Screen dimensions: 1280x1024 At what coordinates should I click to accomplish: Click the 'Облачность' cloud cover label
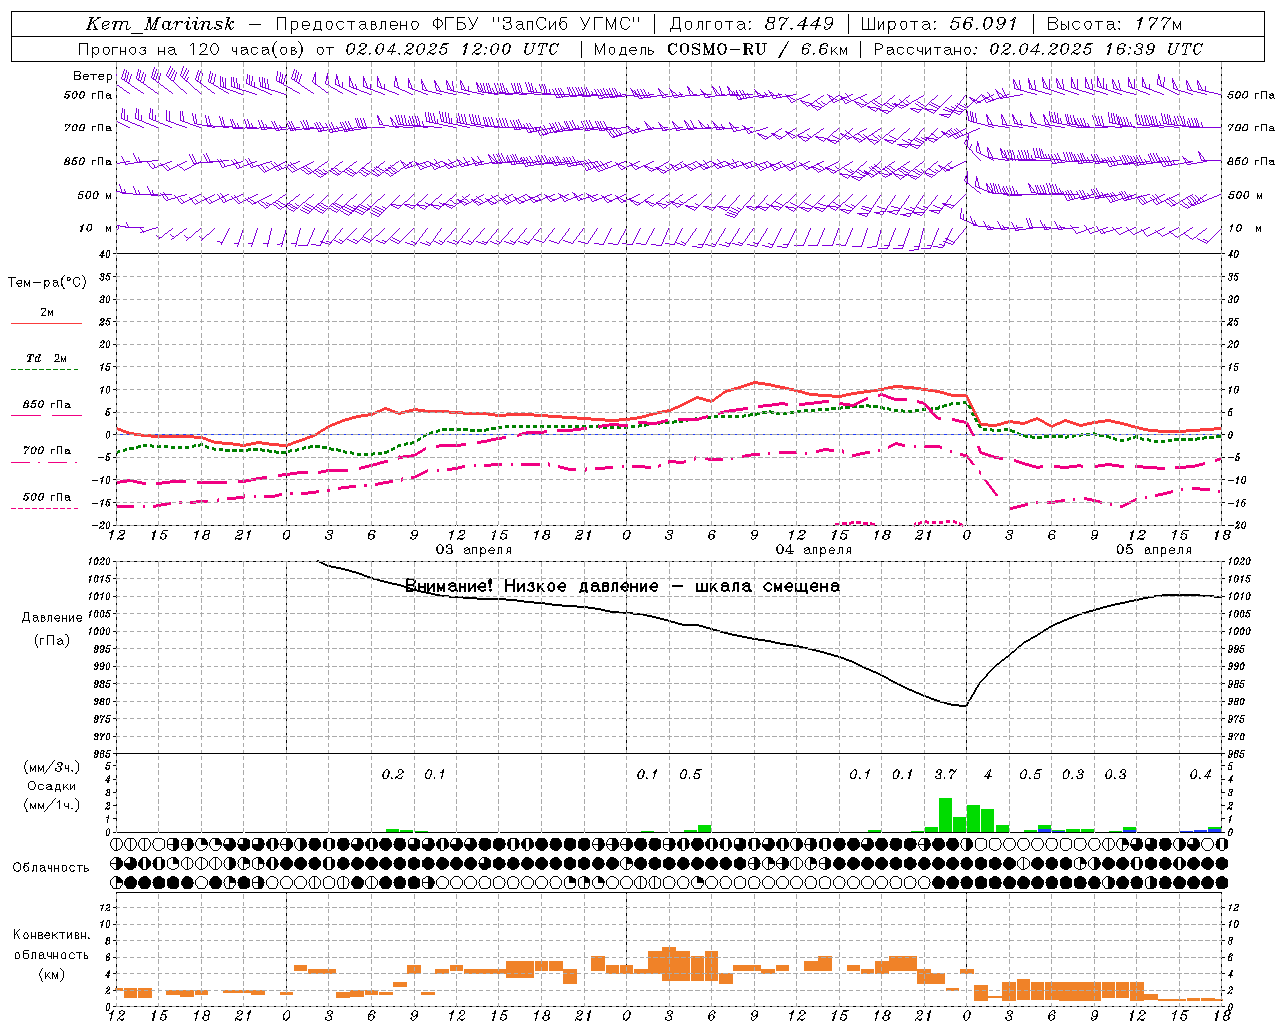[51, 867]
